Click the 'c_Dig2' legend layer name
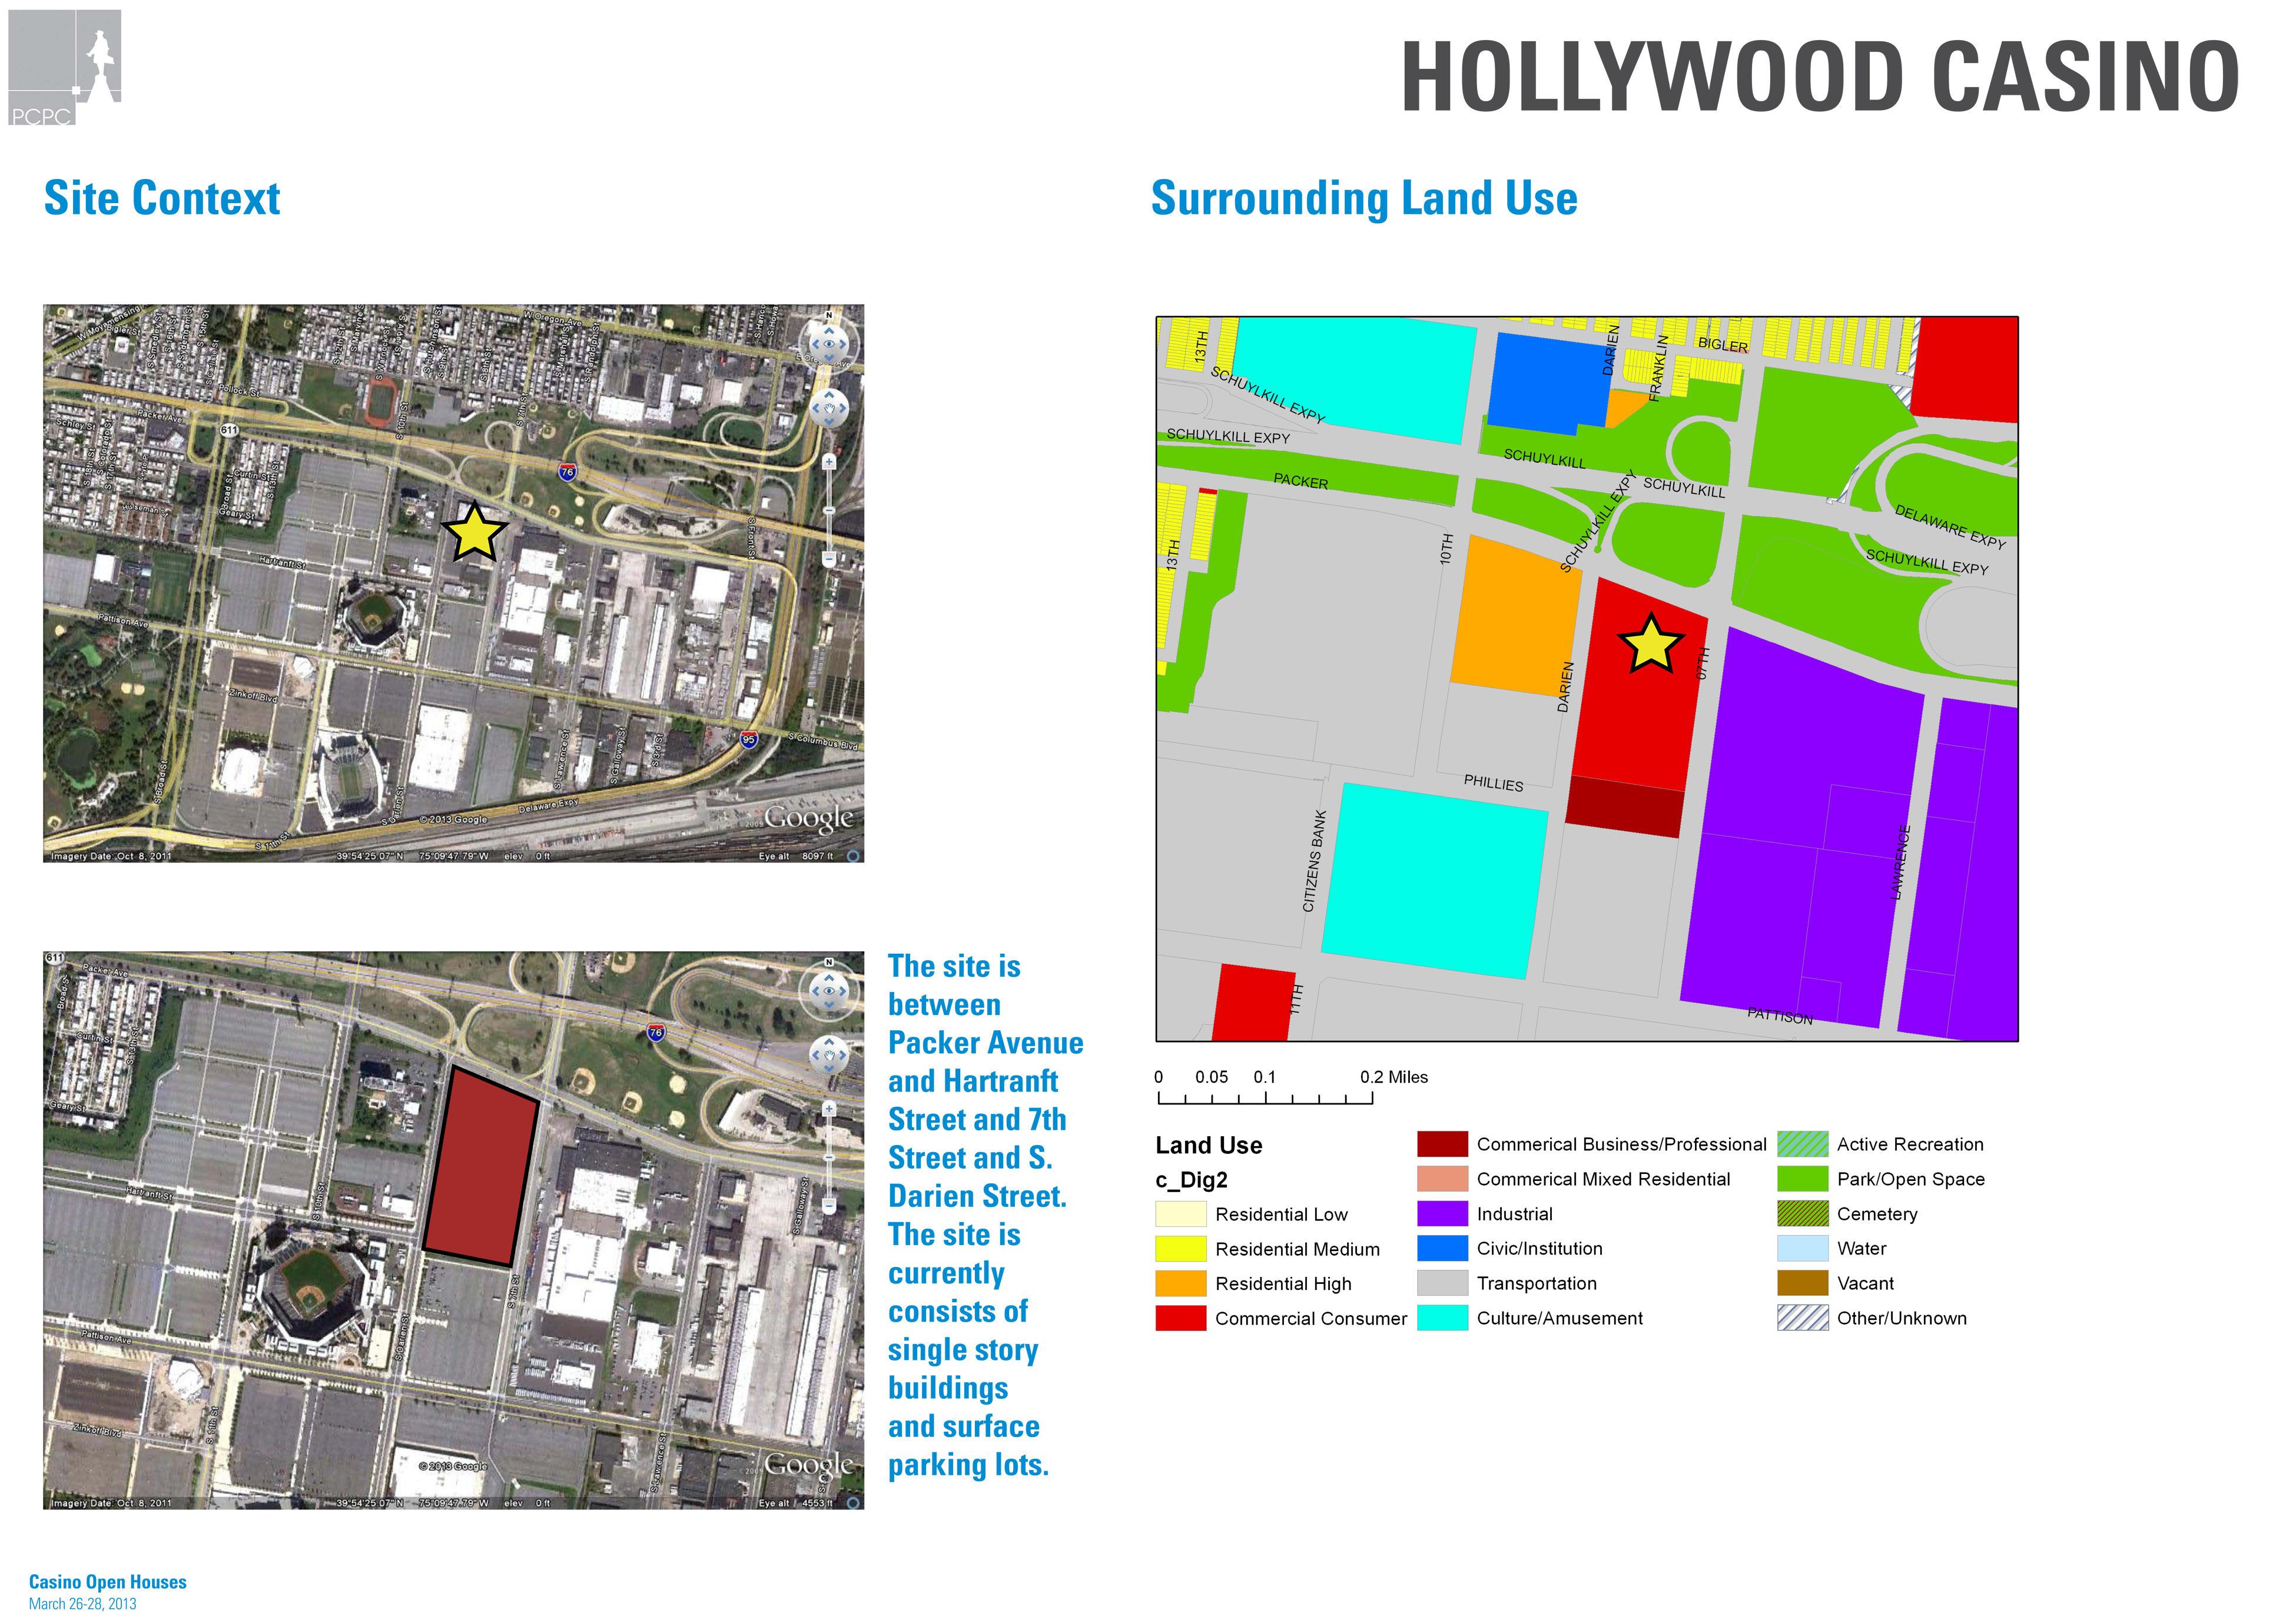Viewport: 2296px width, 1616px height. click(x=1191, y=1180)
